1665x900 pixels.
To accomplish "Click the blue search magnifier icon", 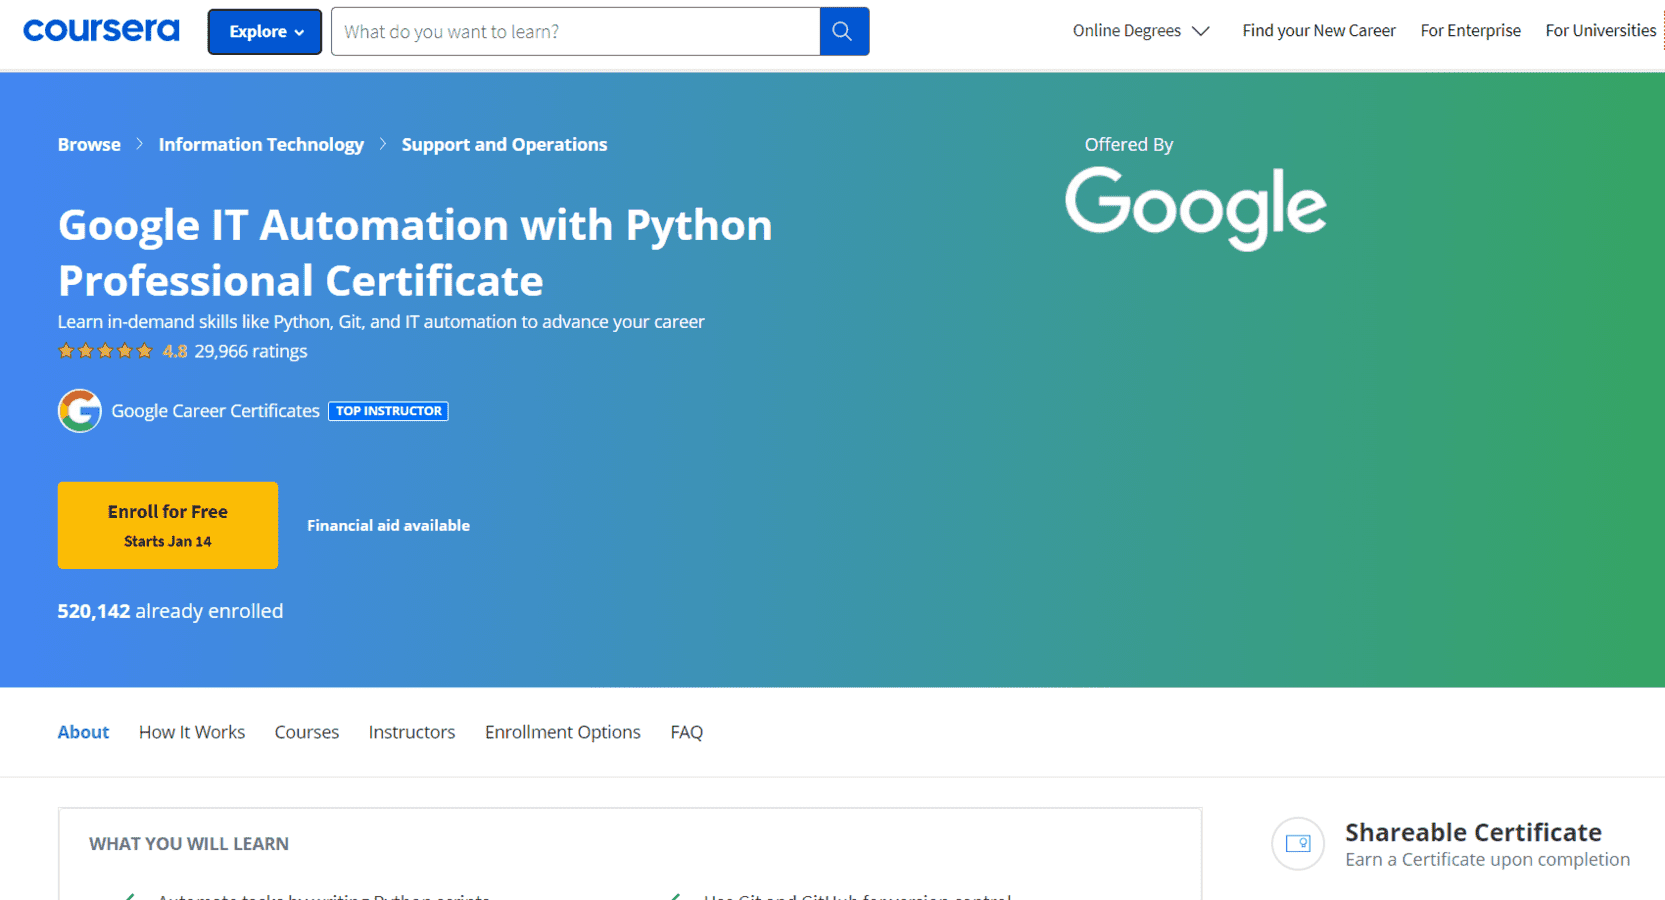I will pyautogui.click(x=842, y=31).
